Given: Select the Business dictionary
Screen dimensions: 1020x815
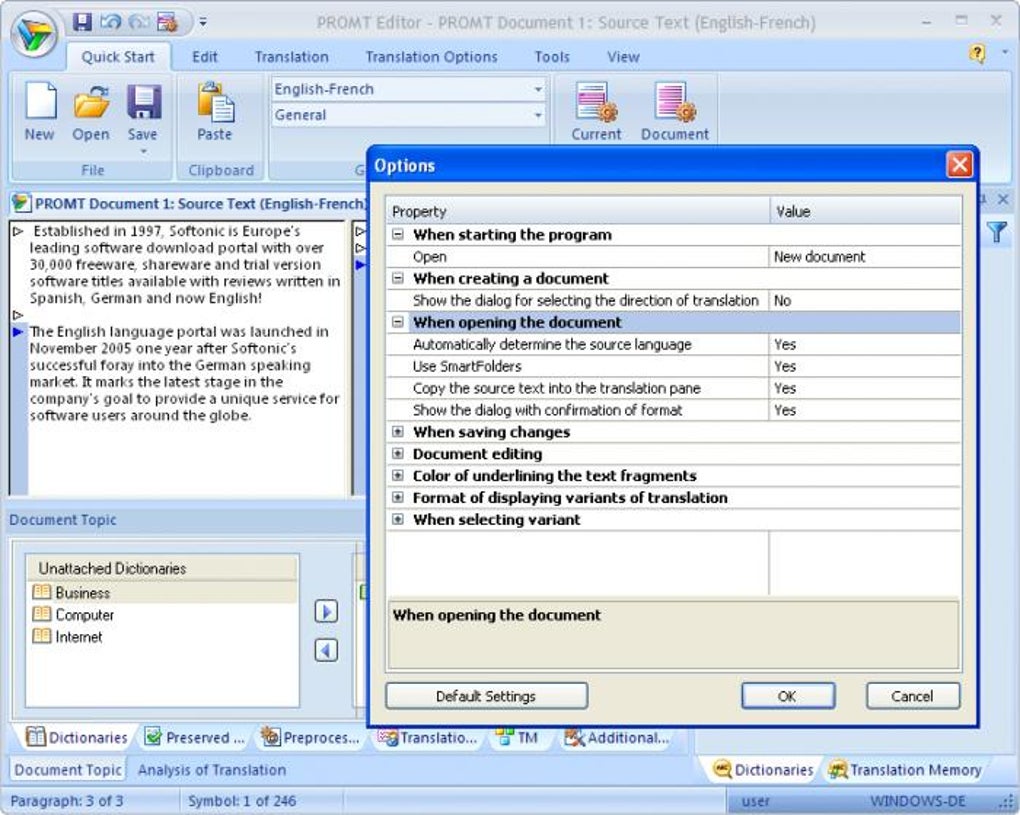Looking at the screenshot, I should point(162,593).
